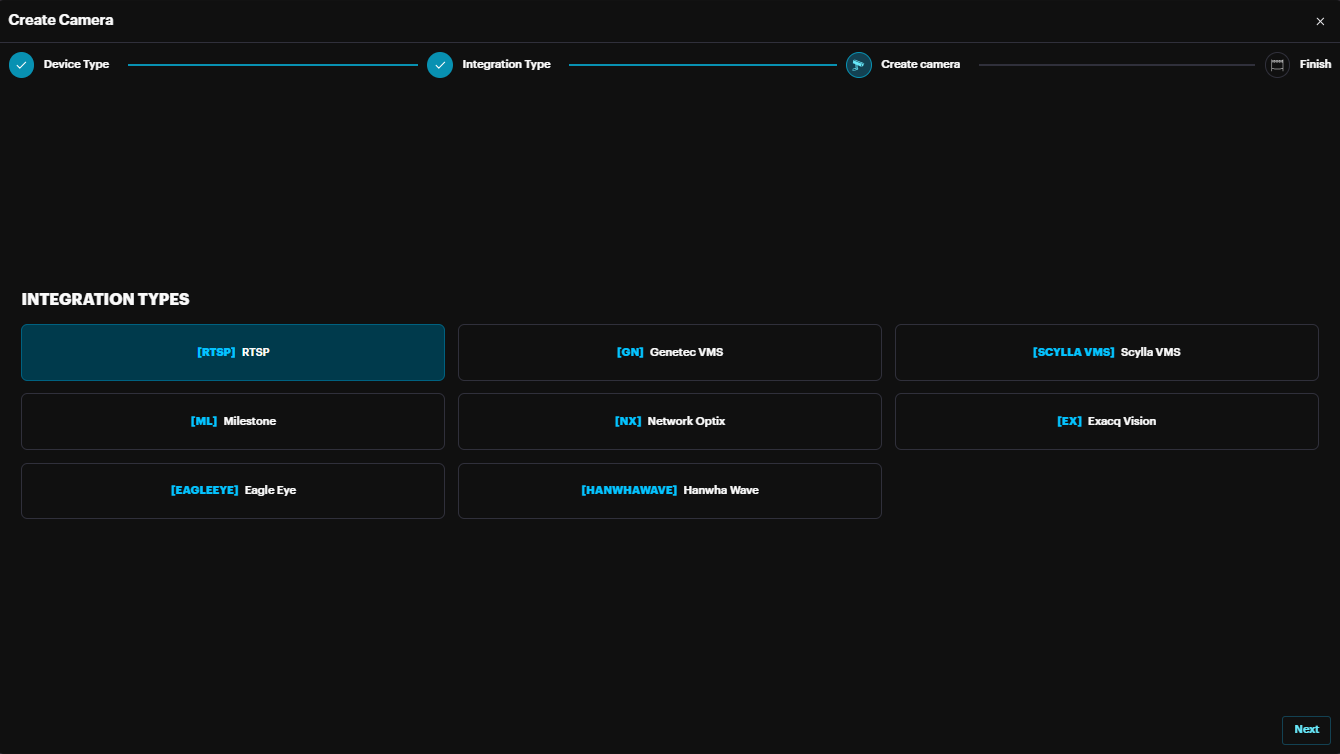Choose the Hanwha Wave integration
Image resolution: width=1340 pixels, height=754 pixels.
(670, 490)
